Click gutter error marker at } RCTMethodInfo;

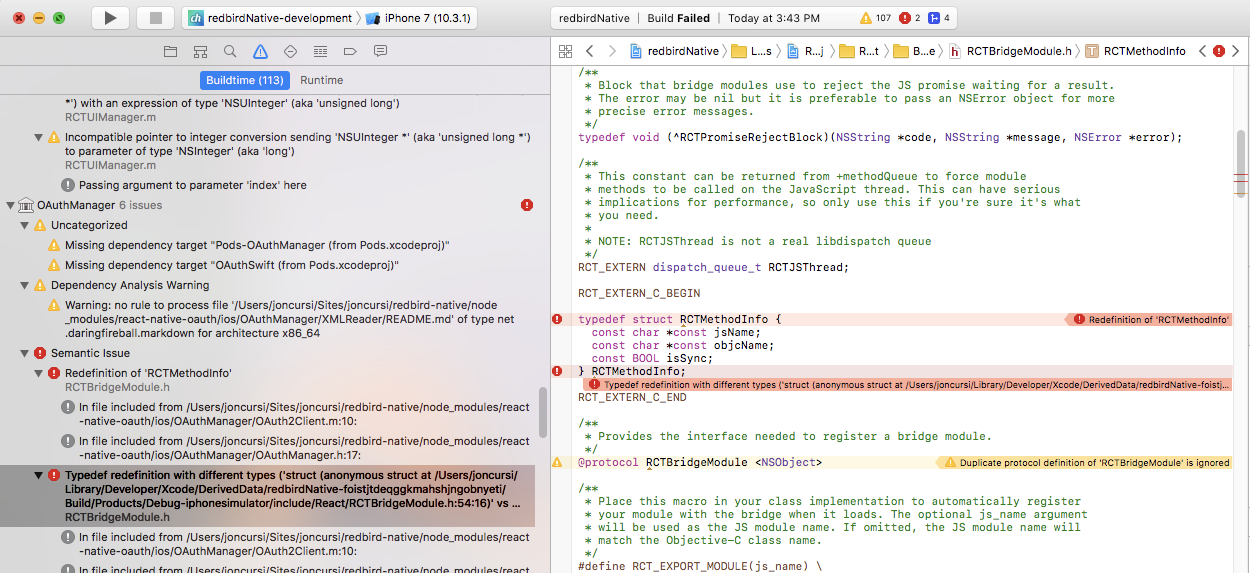click(x=557, y=371)
